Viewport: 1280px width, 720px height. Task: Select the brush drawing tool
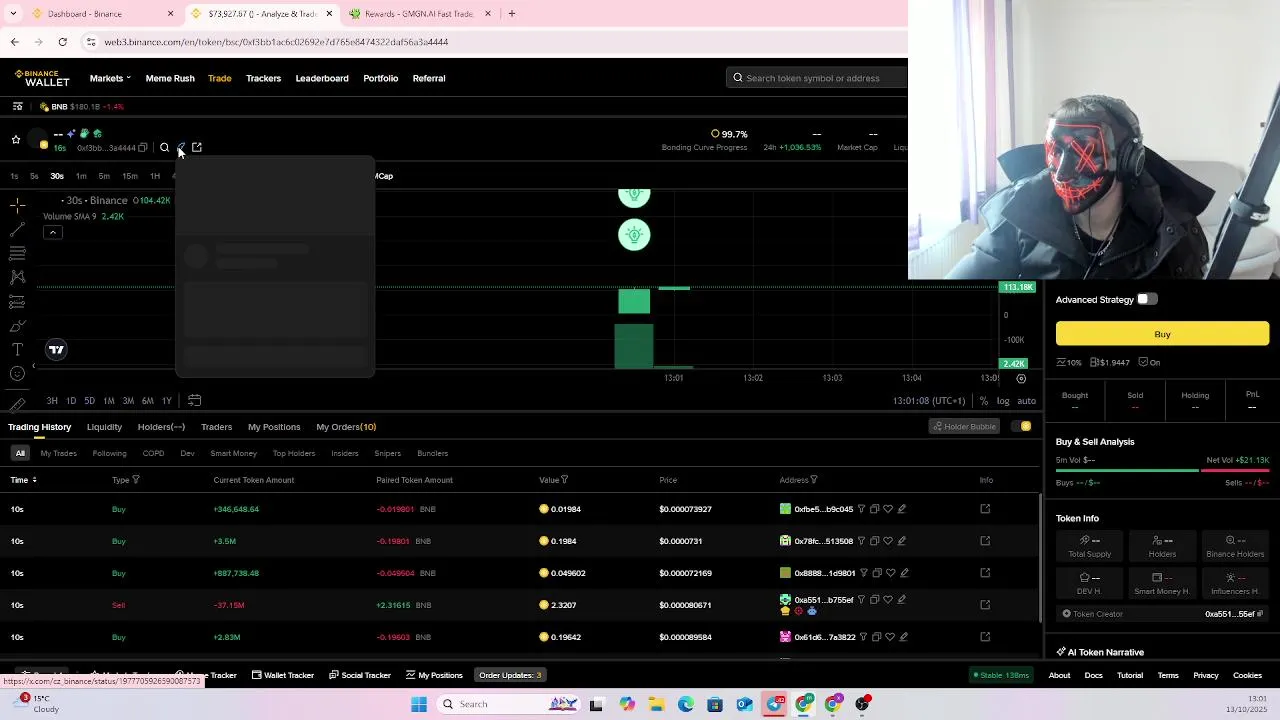tap(17, 325)
